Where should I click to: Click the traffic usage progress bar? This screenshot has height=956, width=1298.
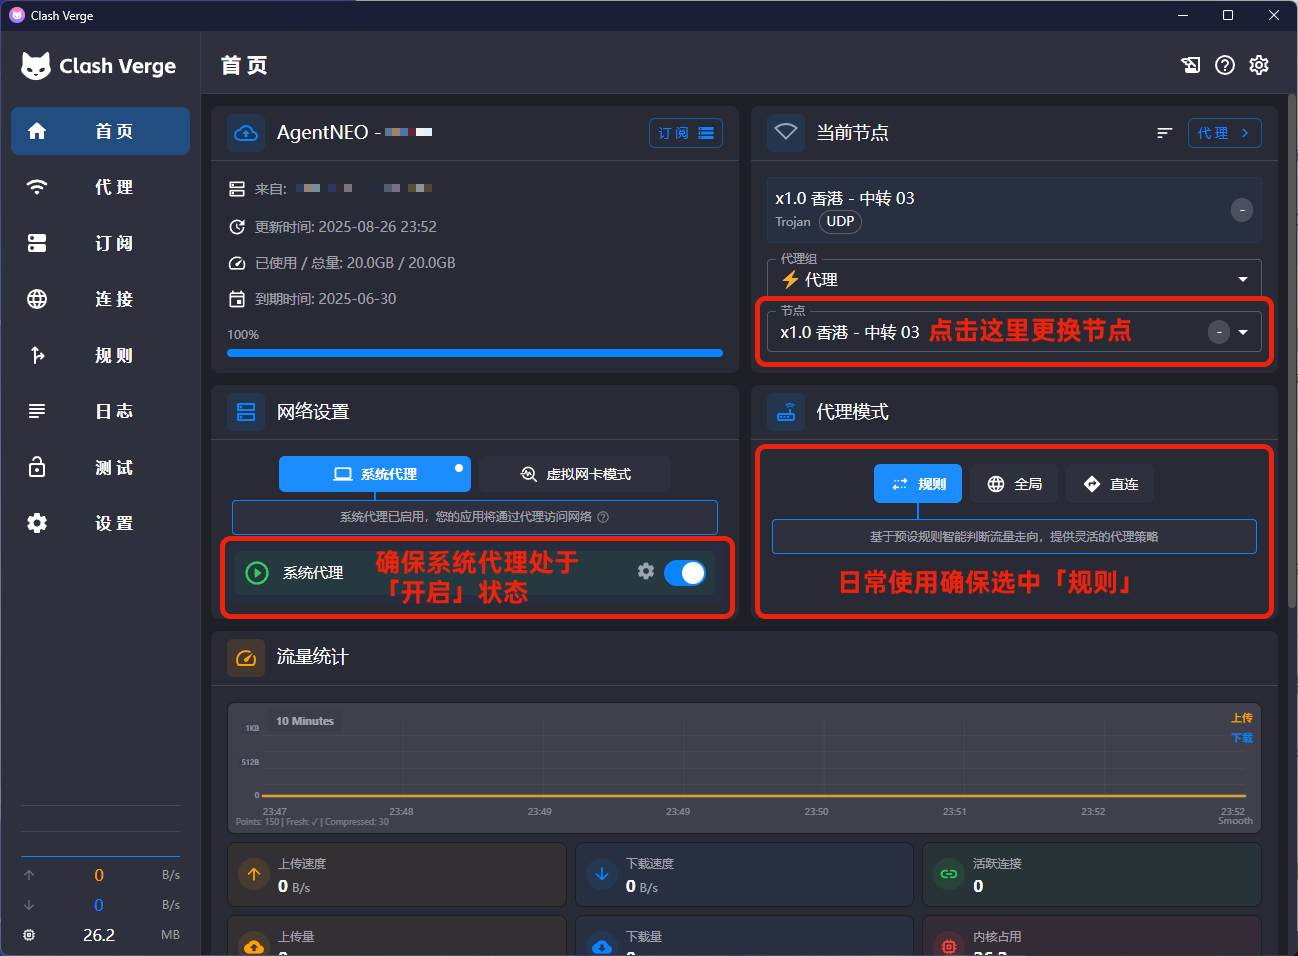pyautogui.click(x=475, y=353)
